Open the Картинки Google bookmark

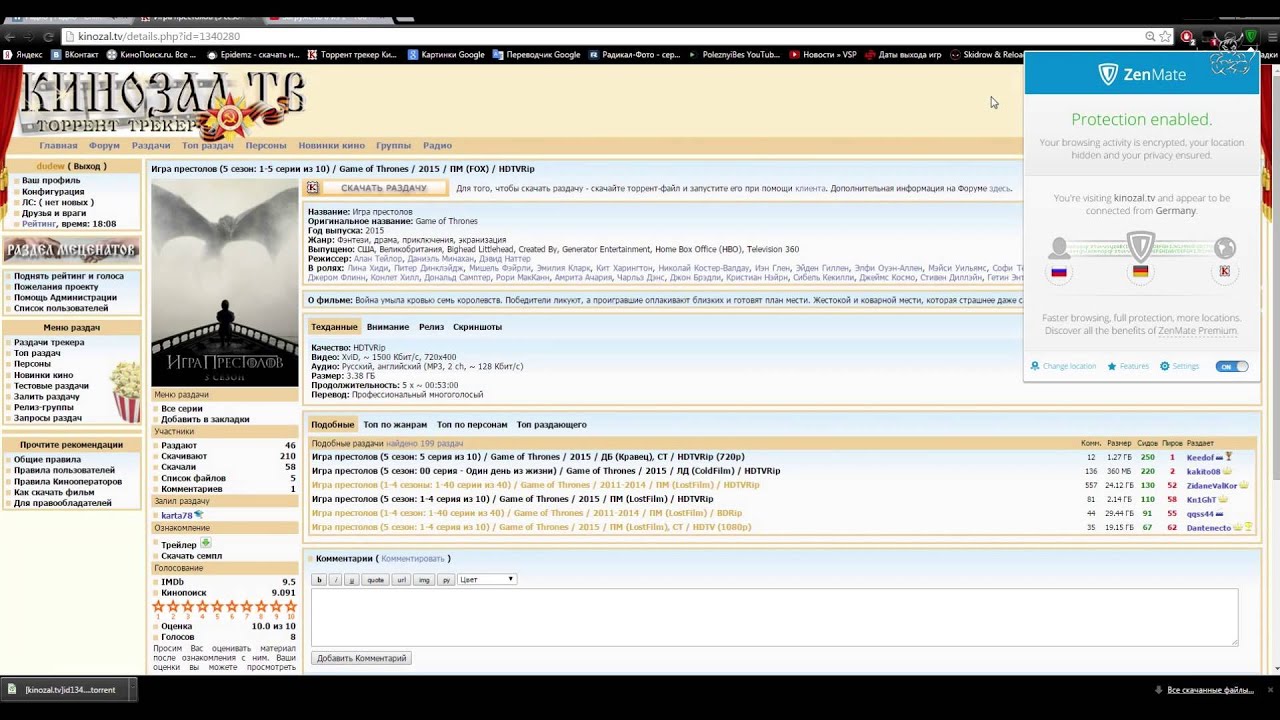point(446,55)
